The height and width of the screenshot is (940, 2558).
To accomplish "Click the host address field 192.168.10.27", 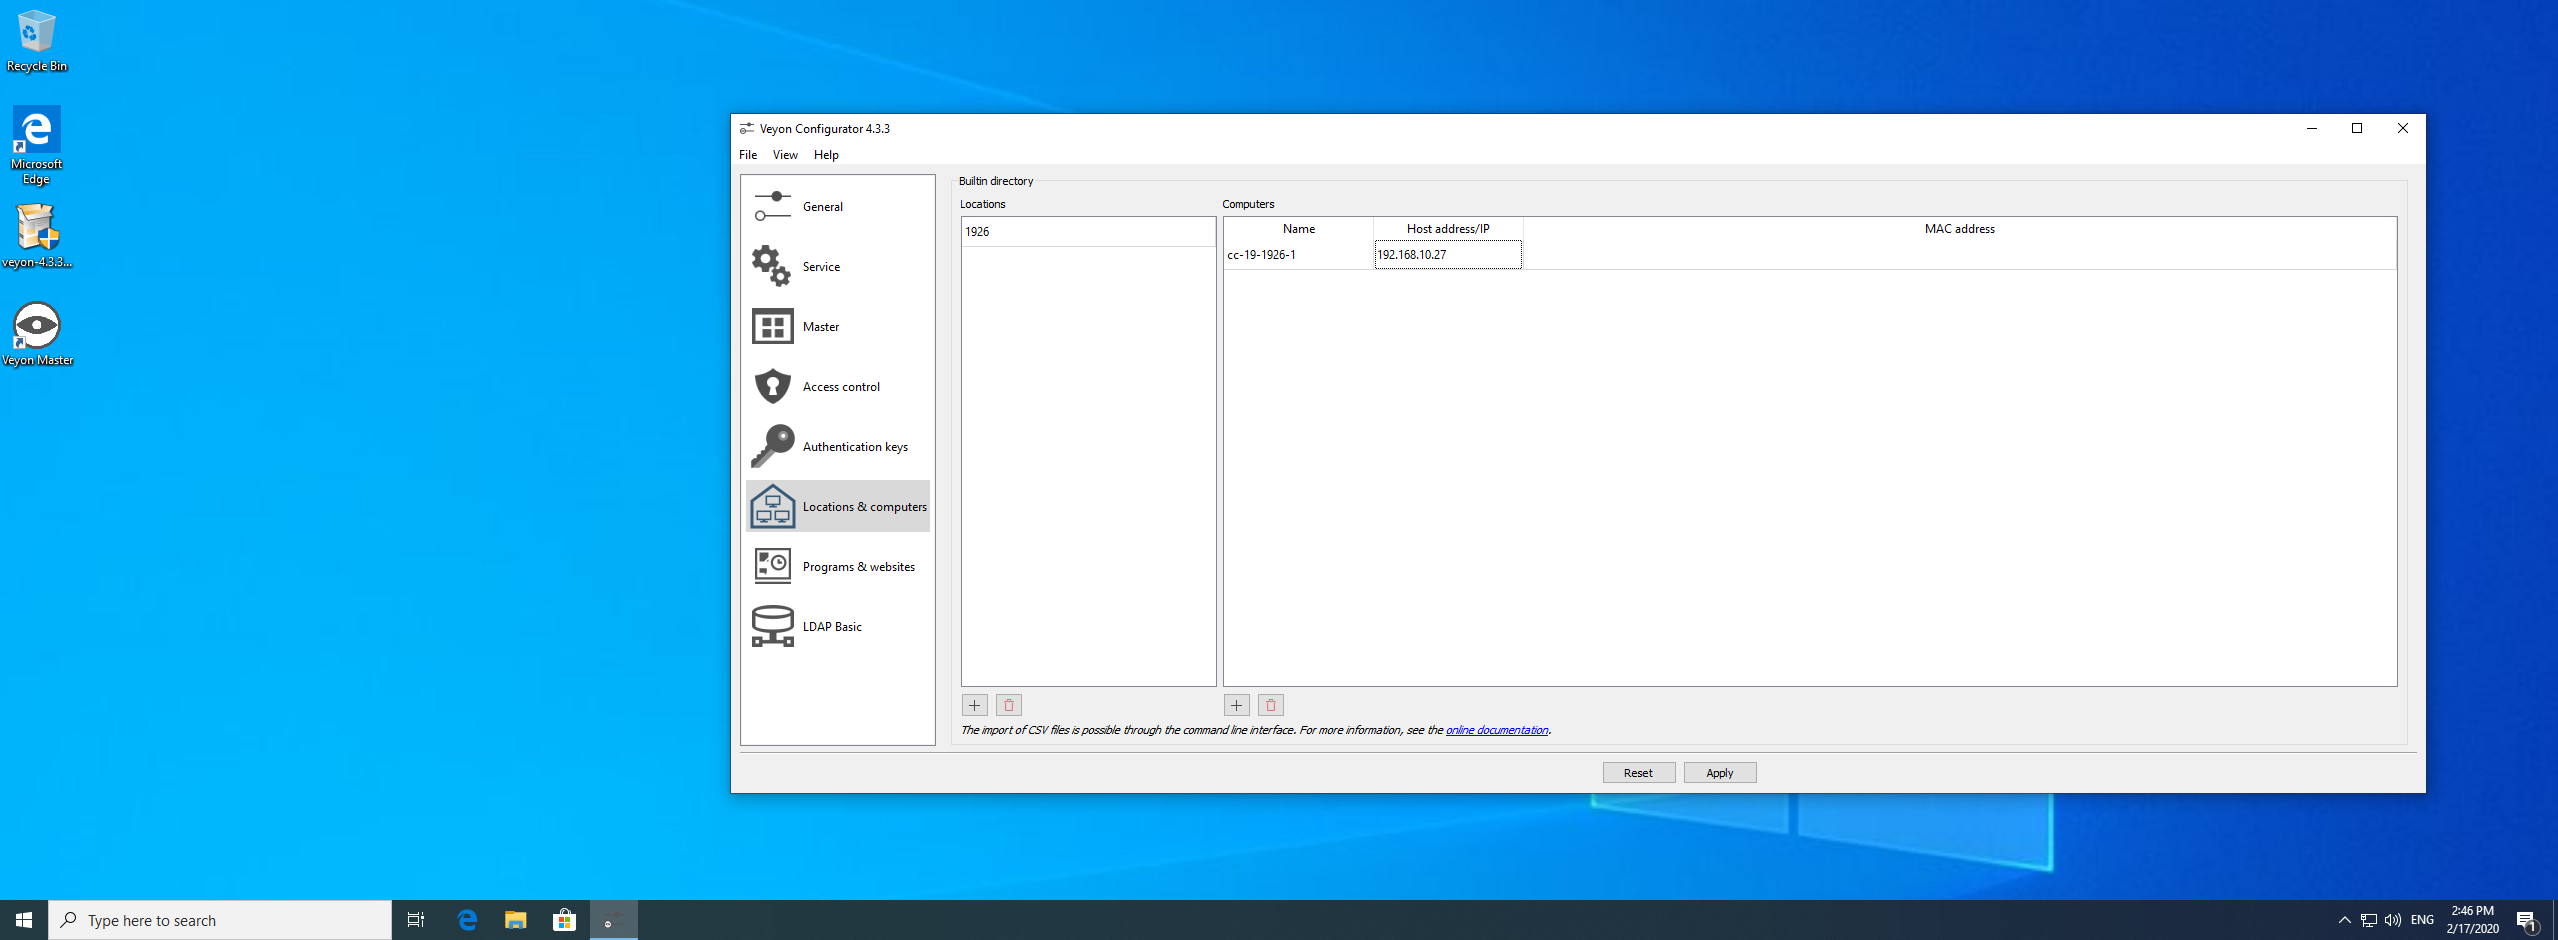I will point(1448,255).
